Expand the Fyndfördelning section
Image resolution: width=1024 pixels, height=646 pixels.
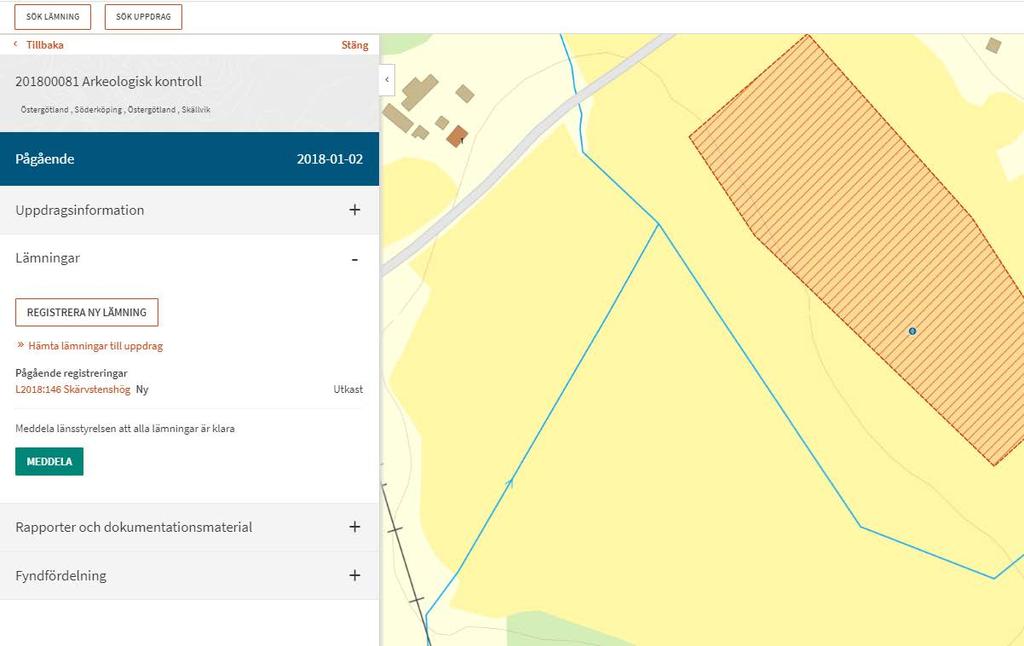click(x=189, y=575)
